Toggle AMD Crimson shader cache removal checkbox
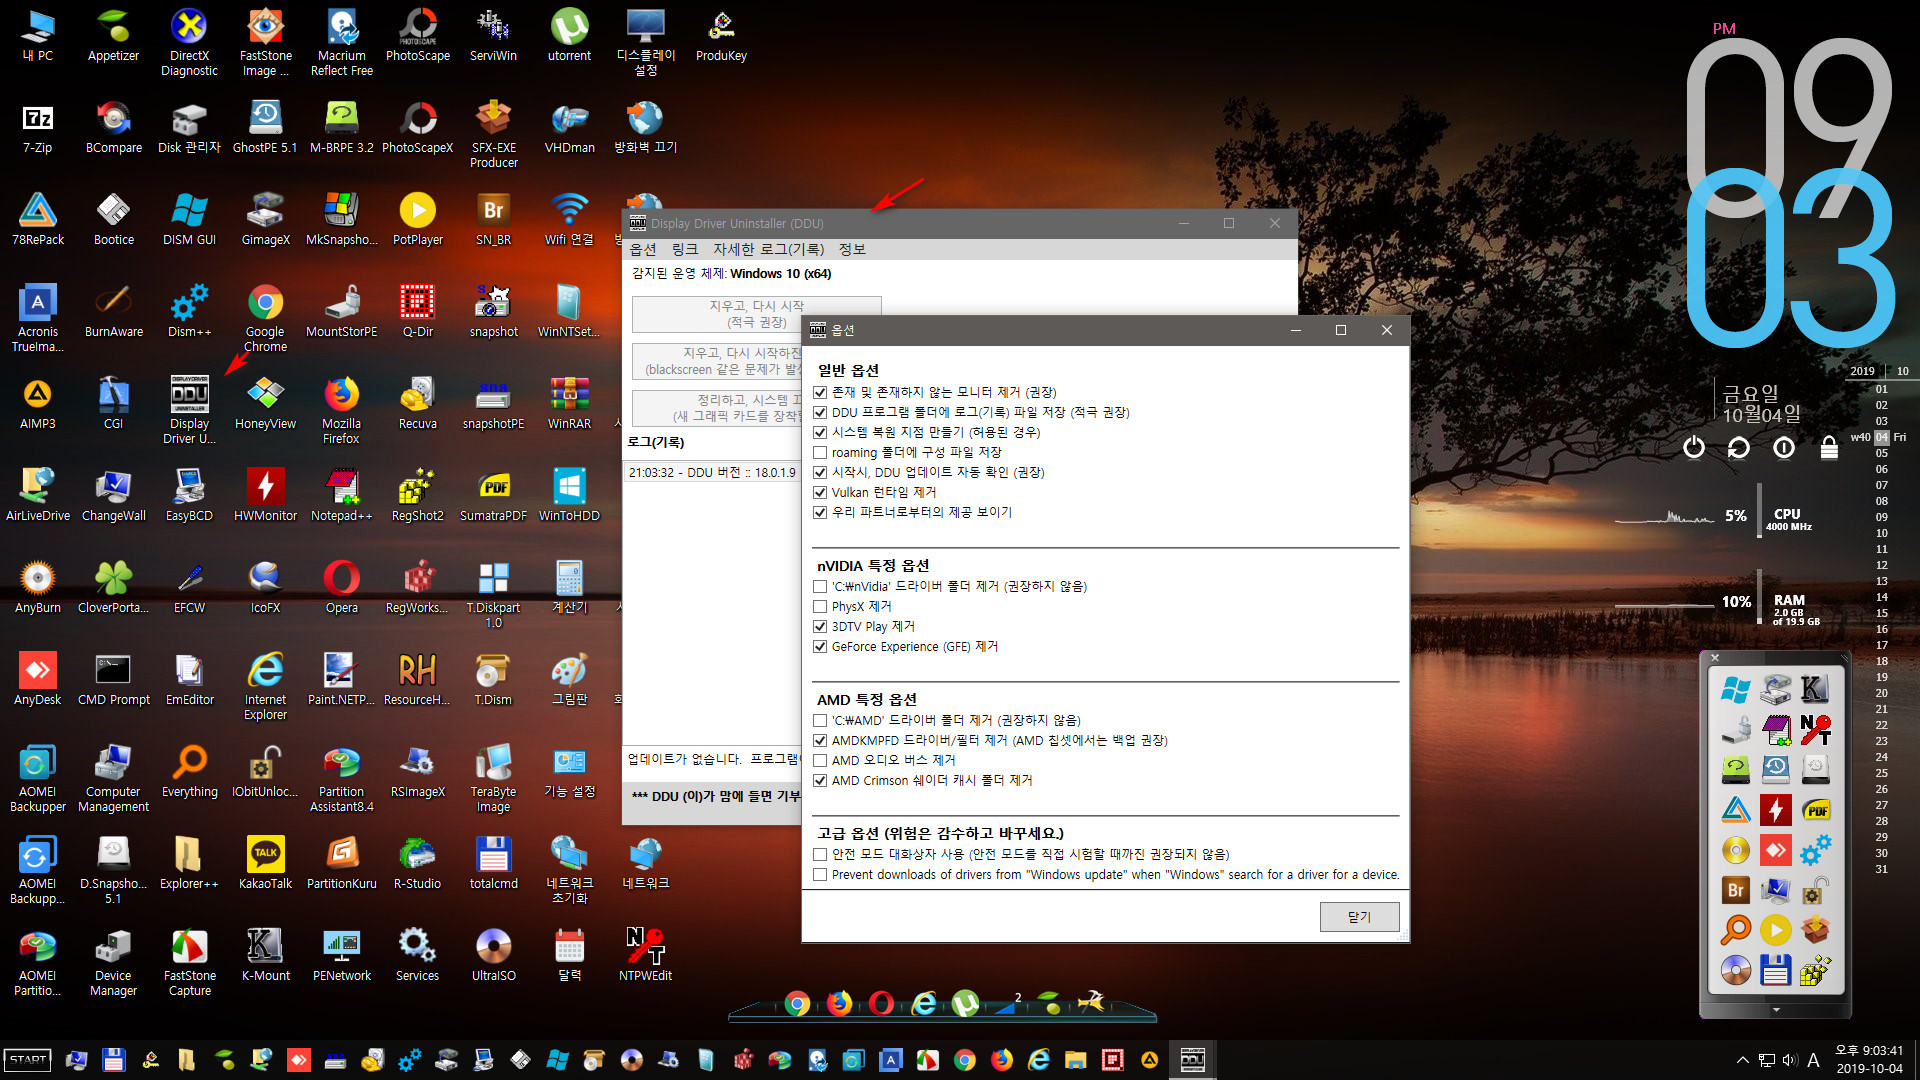The width and height of the screenshot is (1920, 1080). [820, 780]
